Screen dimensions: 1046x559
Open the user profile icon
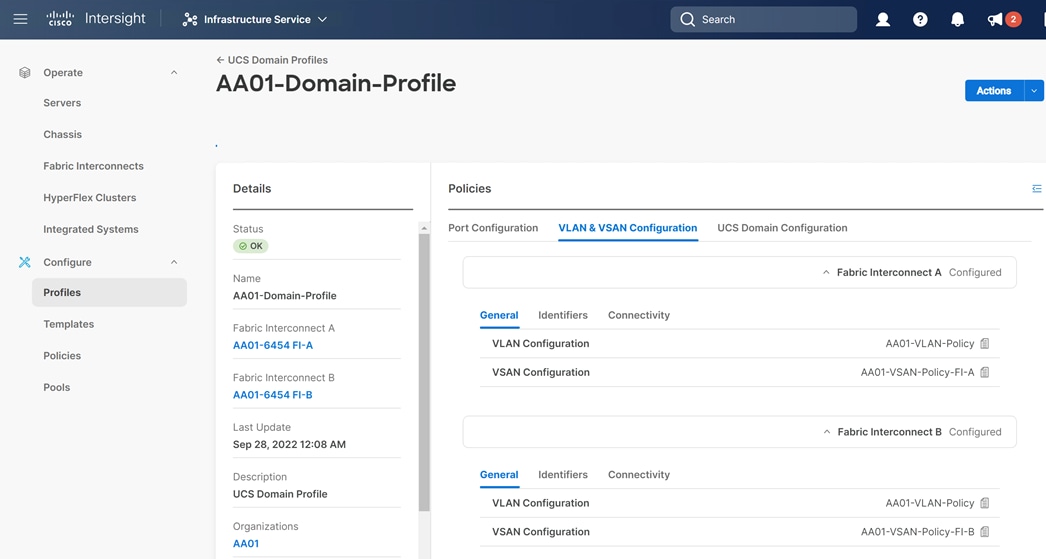(x=883, y=19)
